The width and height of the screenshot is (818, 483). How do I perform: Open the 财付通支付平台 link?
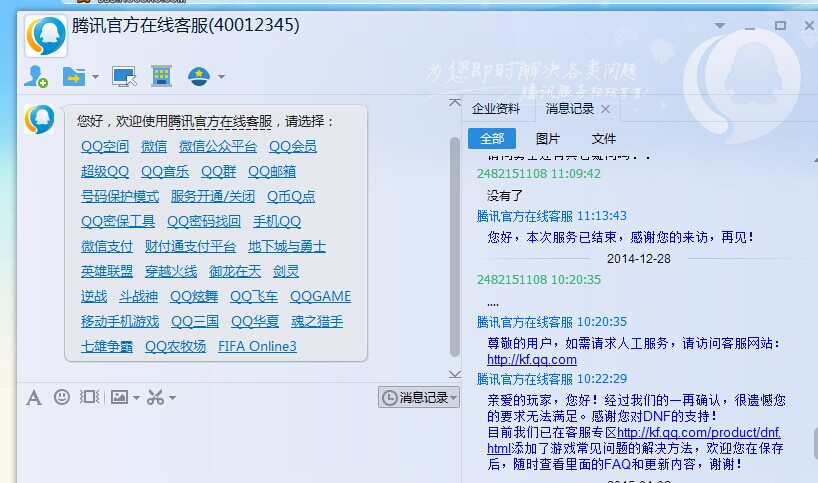pyautogui.click(x=190, y=247)
